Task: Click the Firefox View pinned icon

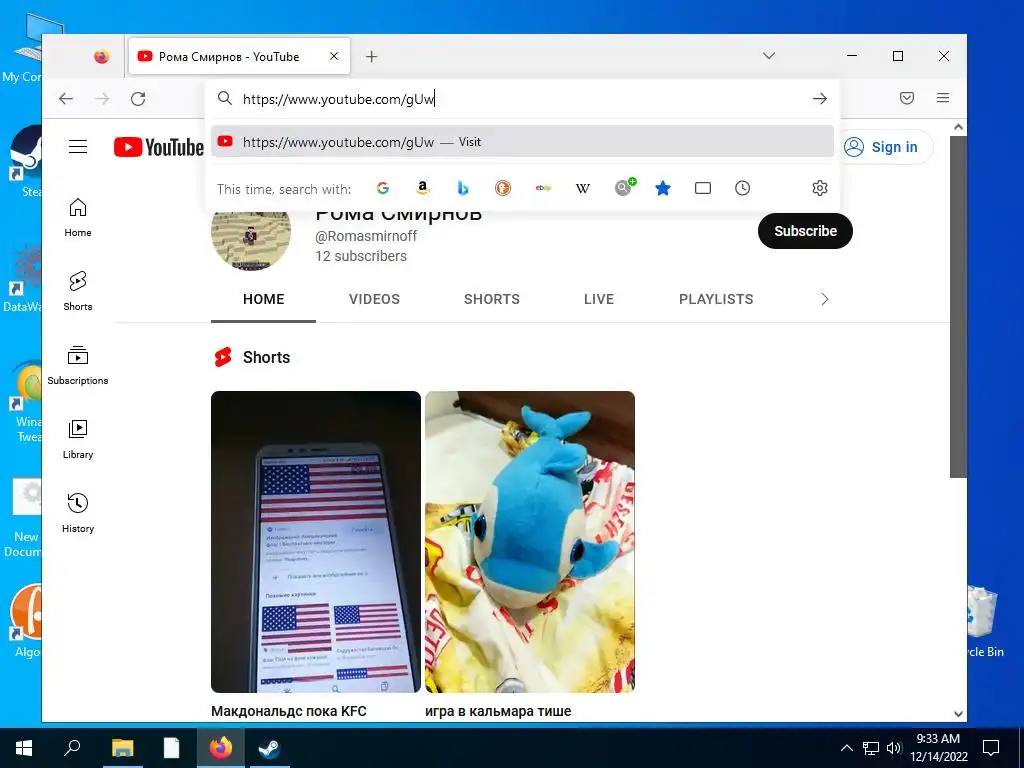Action: [101, 57]
